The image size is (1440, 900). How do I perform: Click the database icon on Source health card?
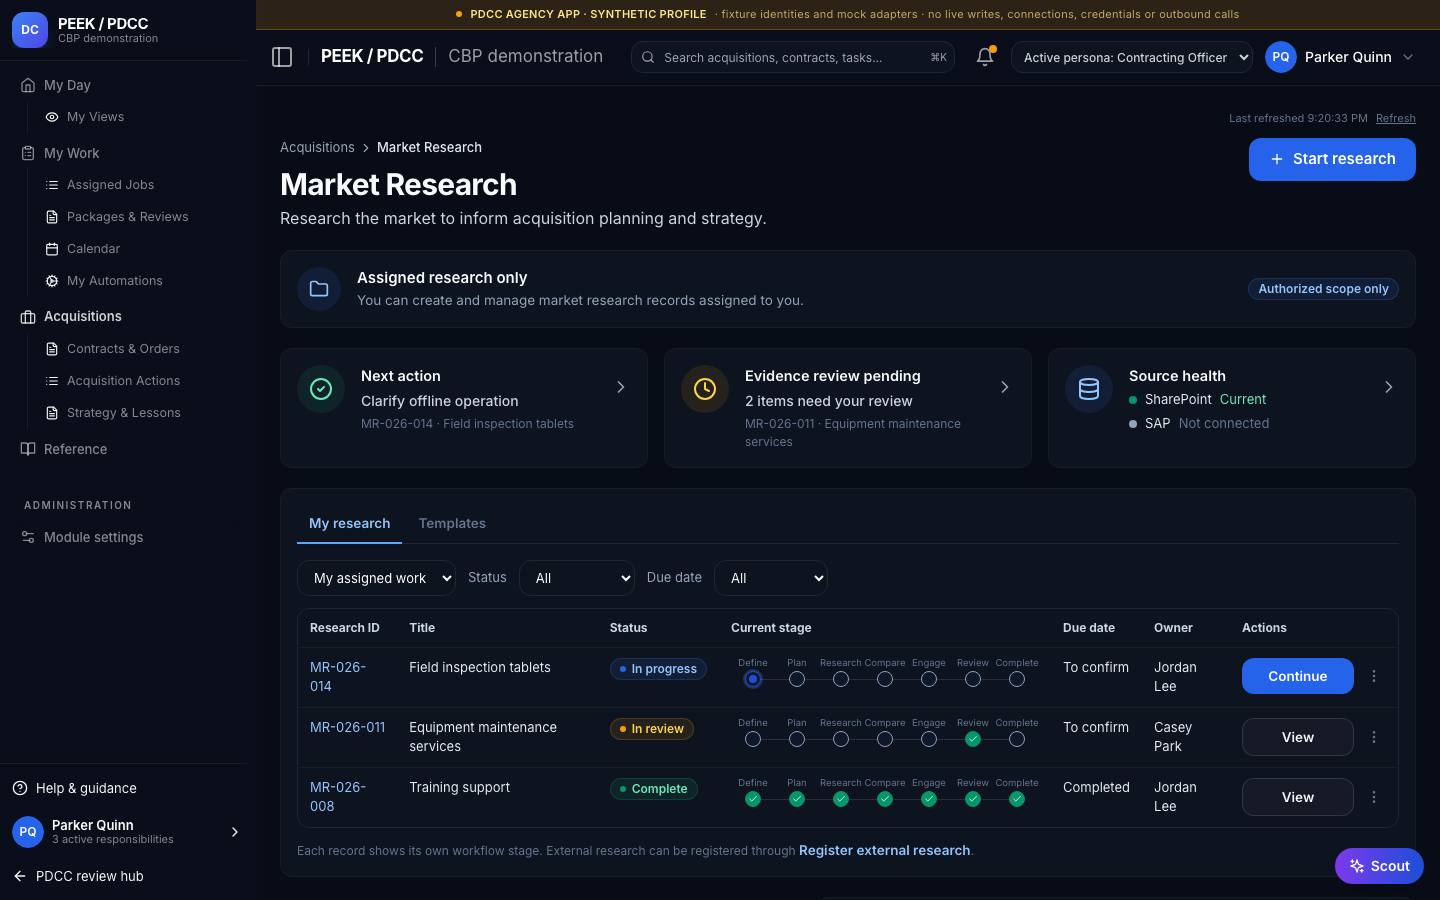click(1089, 389)
